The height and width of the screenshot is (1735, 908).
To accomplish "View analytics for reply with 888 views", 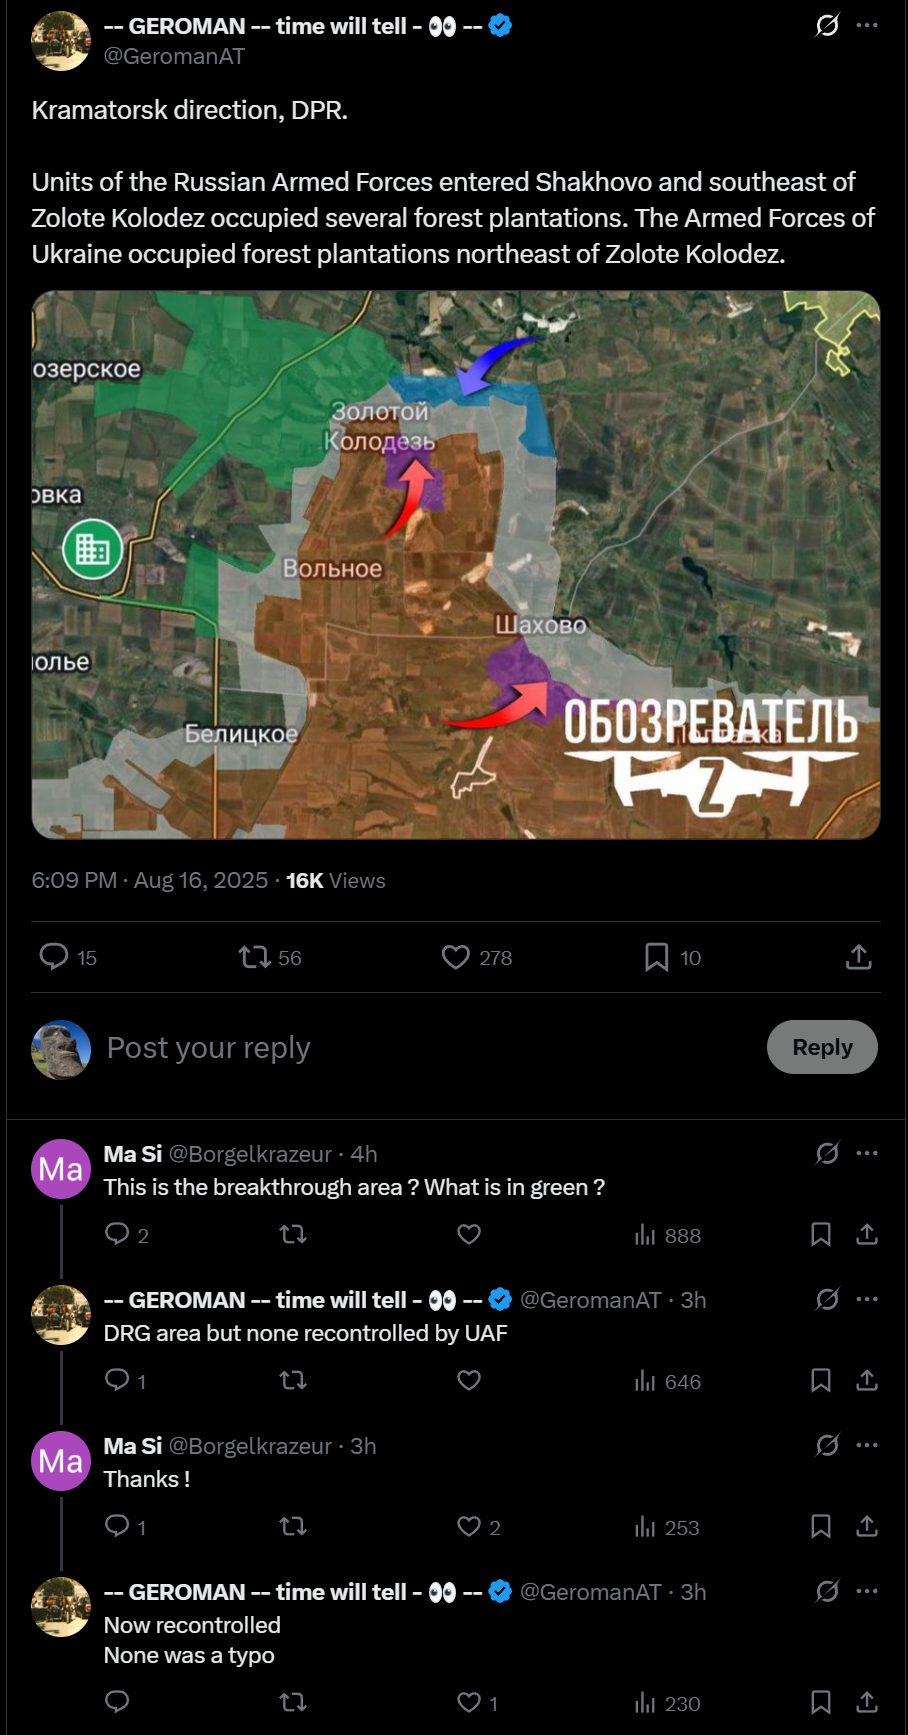I will [x=667, y=1235].
